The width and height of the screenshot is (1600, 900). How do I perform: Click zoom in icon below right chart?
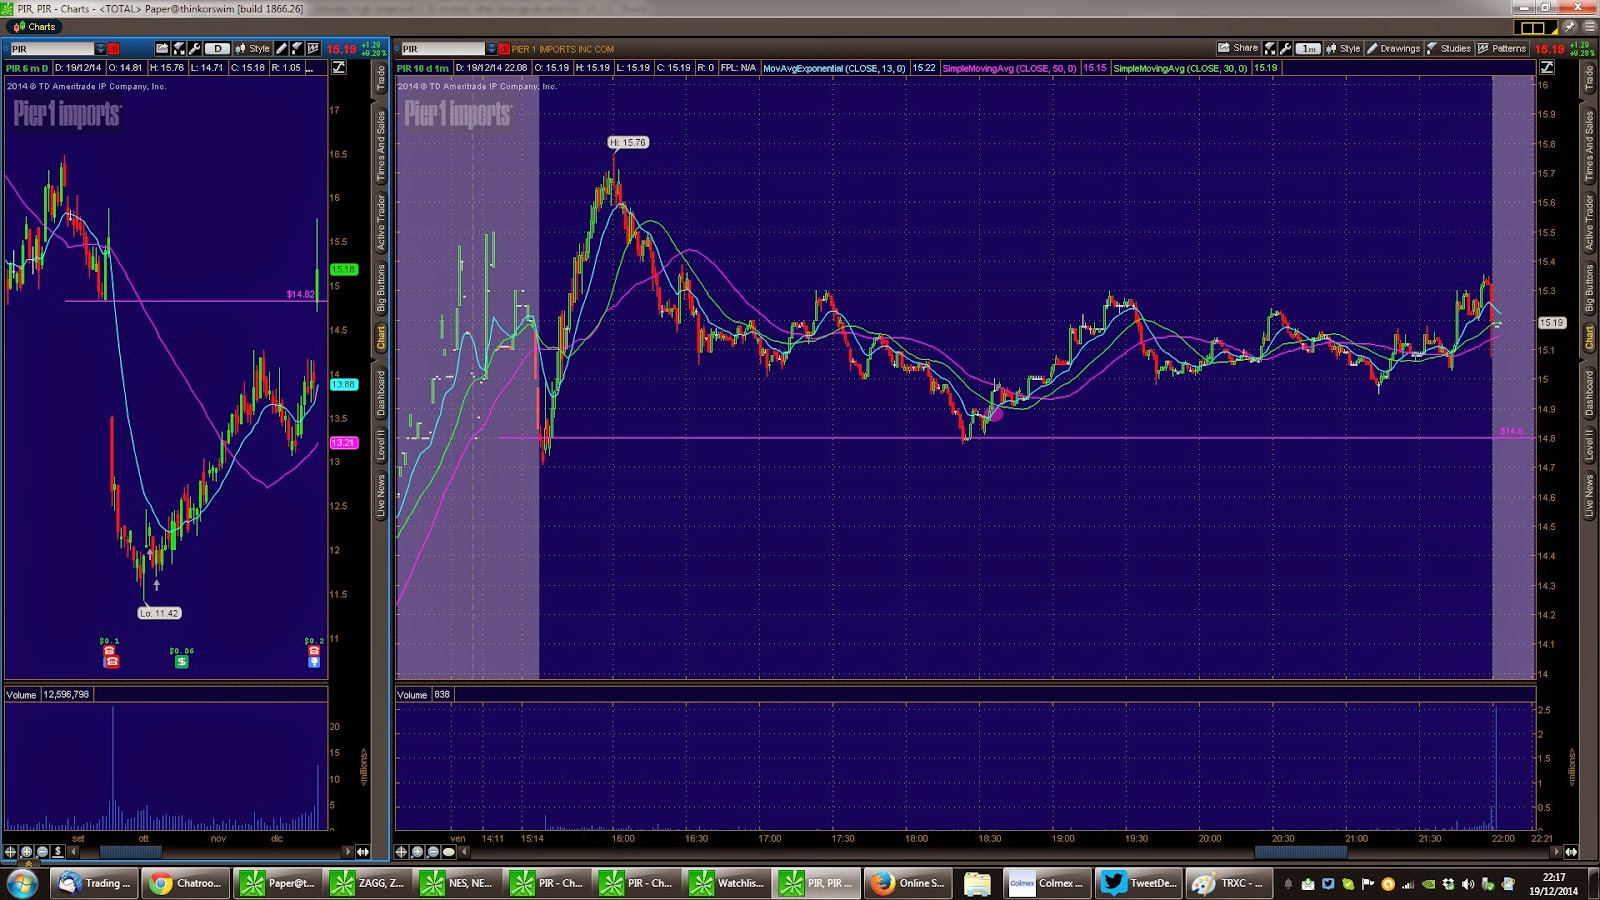point(417,852)
